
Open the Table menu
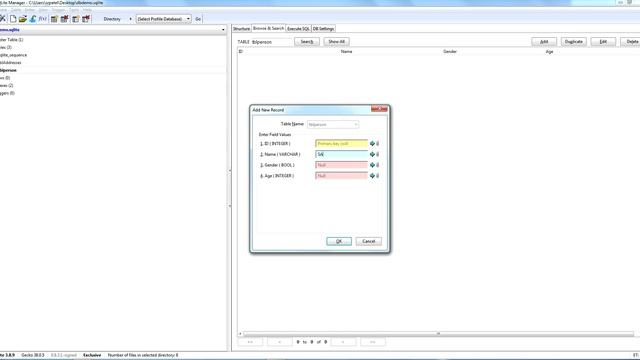pyautogui.click(x=16, y=10)
